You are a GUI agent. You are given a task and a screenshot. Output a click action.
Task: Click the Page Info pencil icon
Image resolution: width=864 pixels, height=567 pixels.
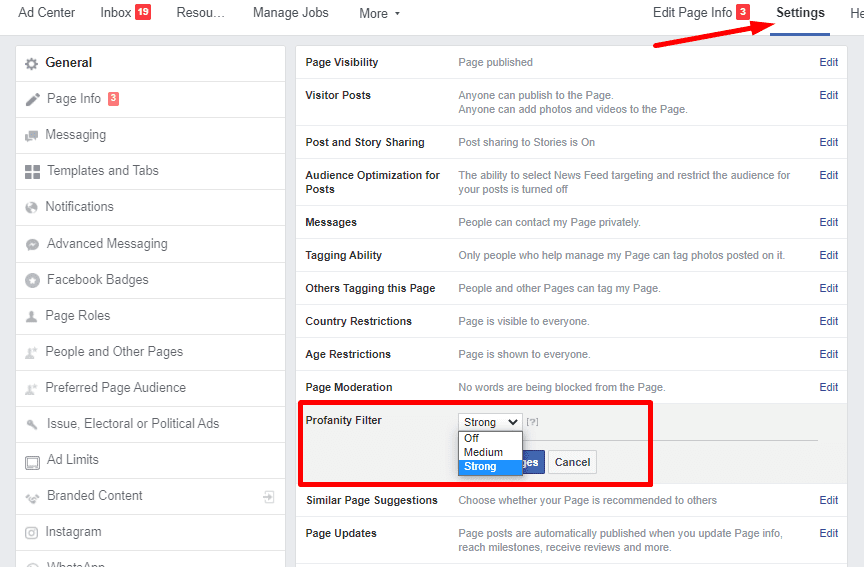[x=33, y=99]
